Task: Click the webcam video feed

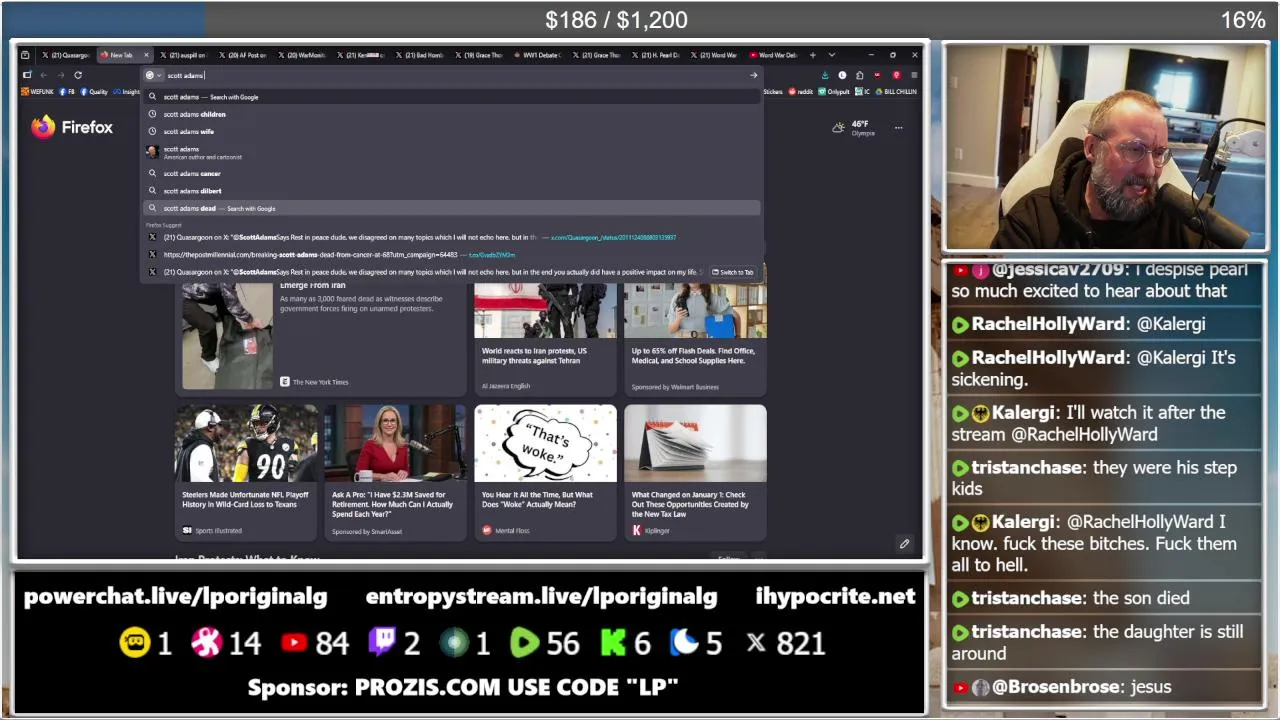Action: 1106,147
